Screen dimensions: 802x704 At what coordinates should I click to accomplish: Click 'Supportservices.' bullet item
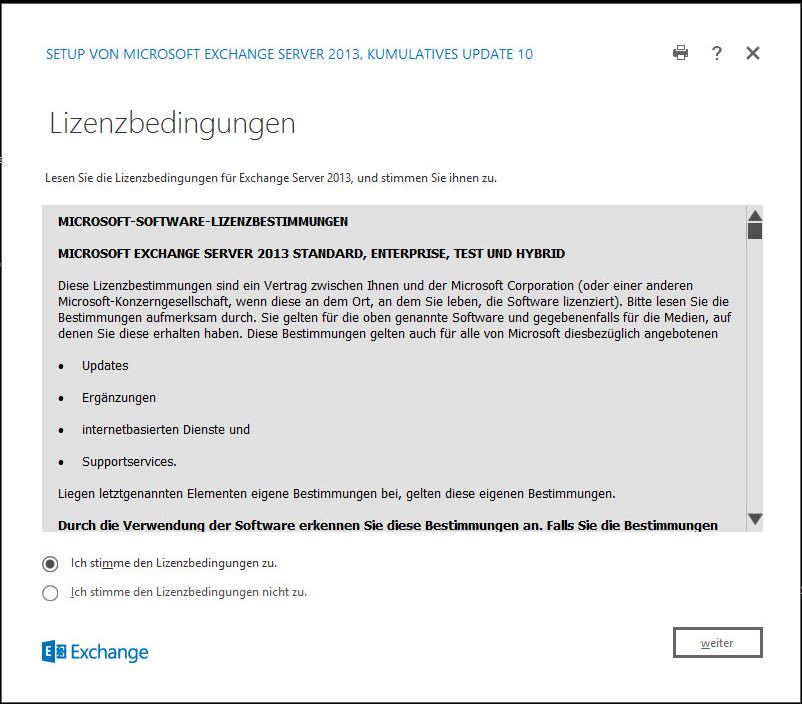[129, 462]
